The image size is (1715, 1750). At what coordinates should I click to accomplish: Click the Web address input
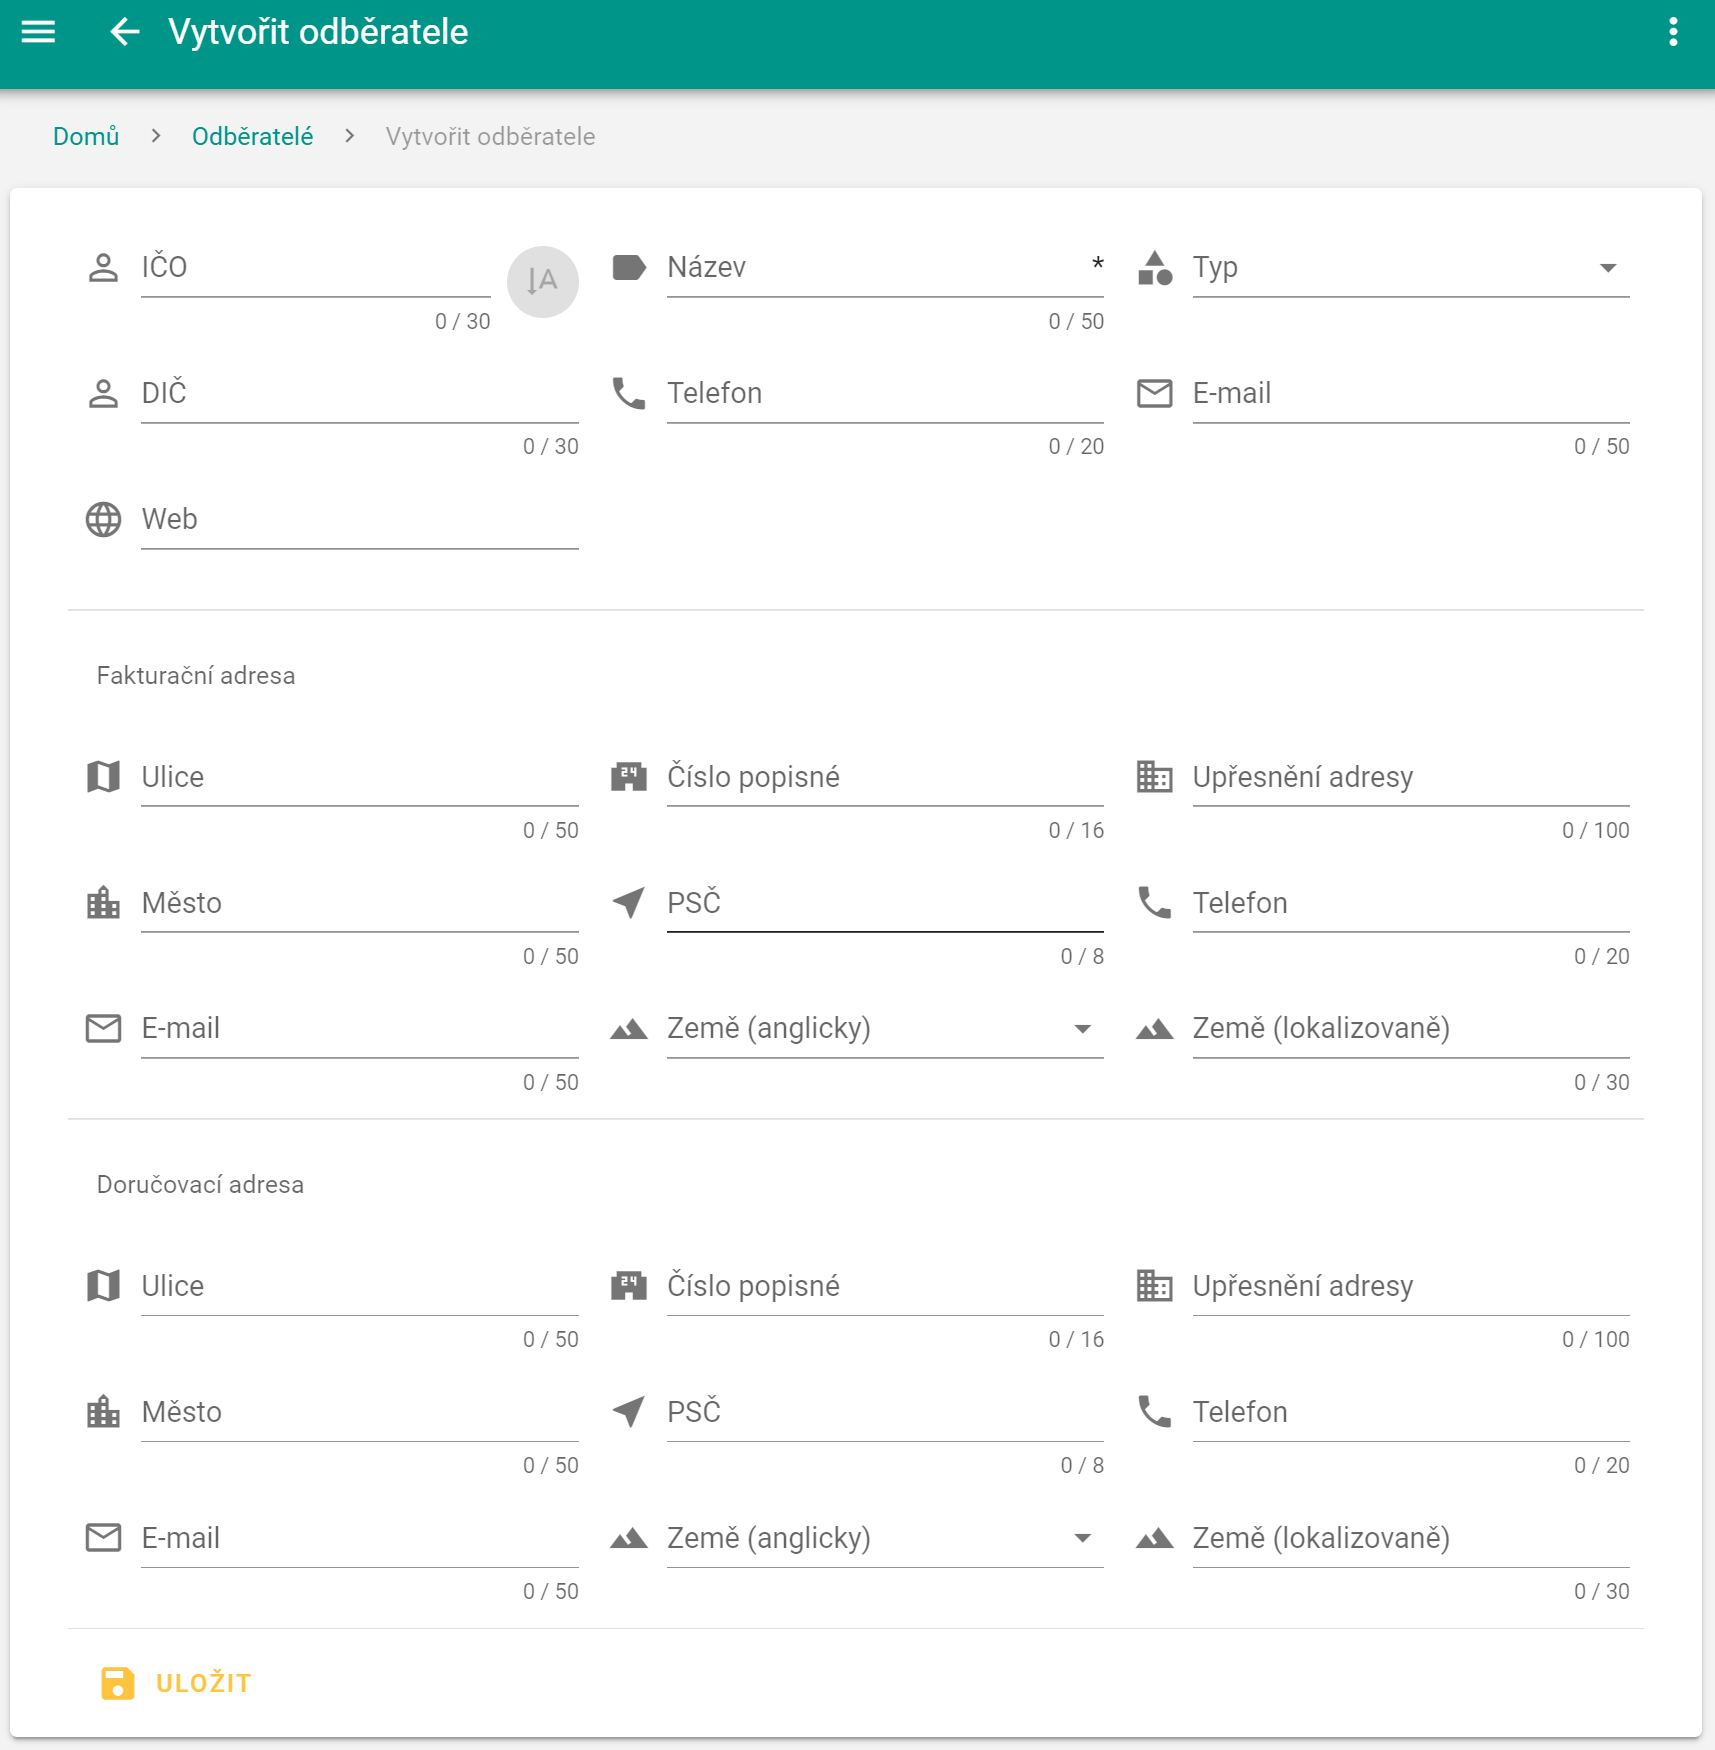pyautogui.click(x=358, y=520)
